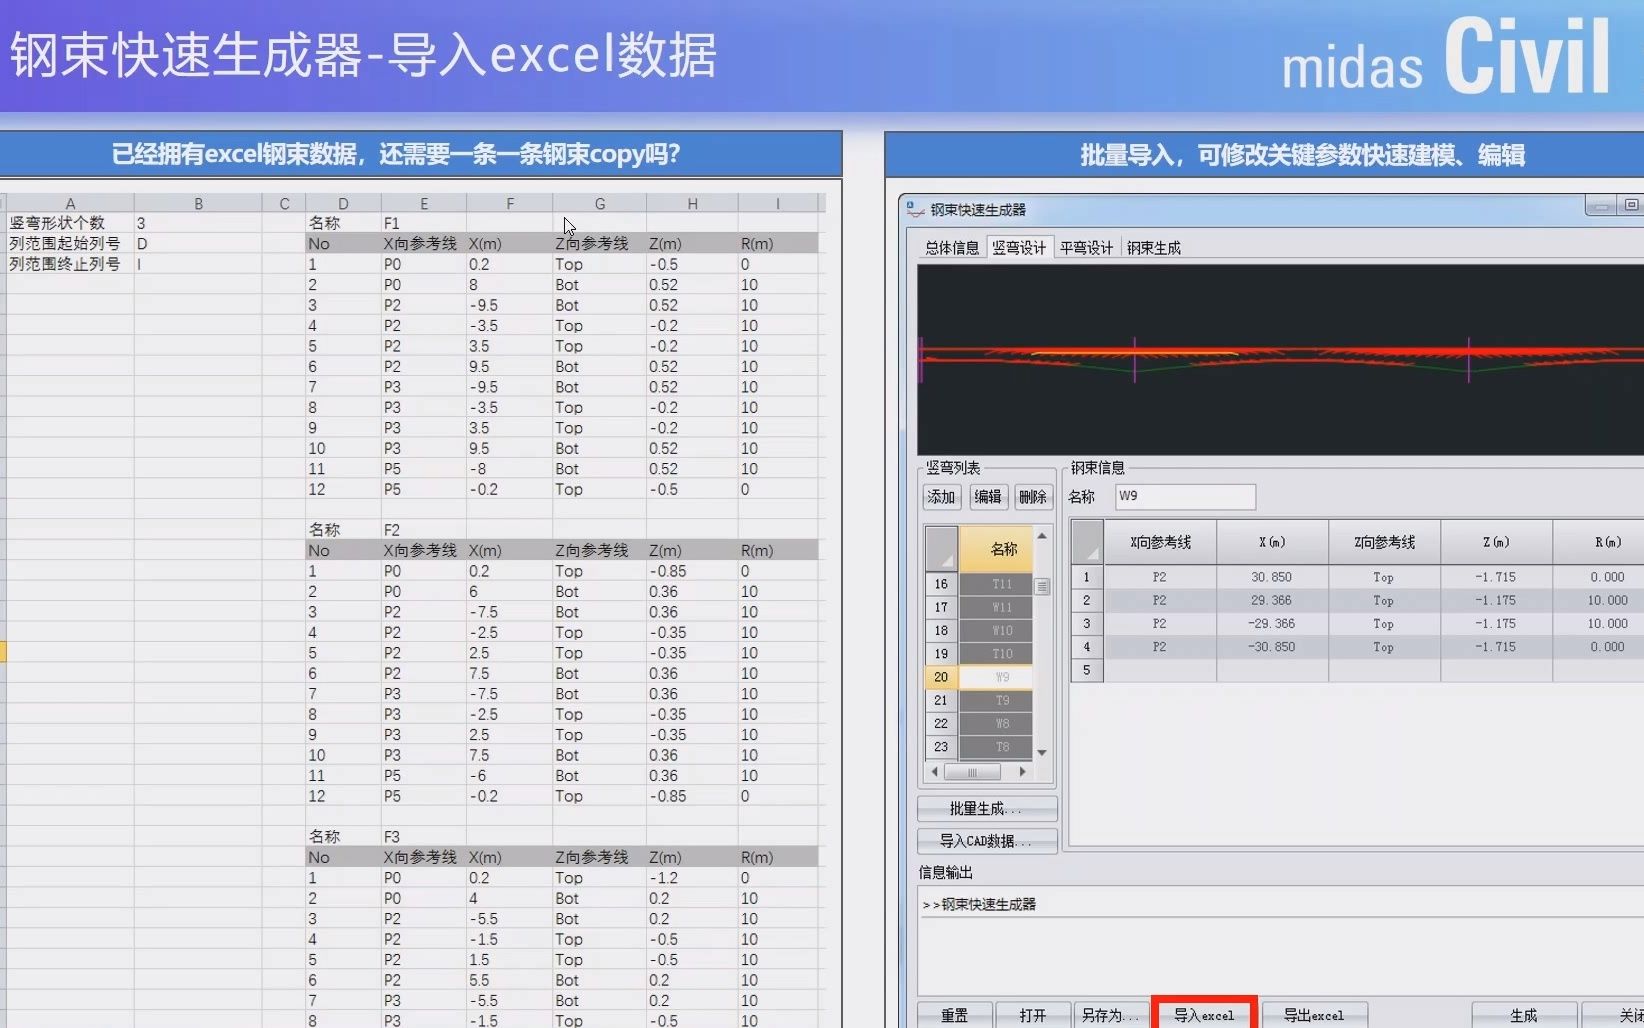Click cell 30.850 in the 钢束信息 table
Screen dimensions: 1644x1028
pyautogui.click(x=1272, y=577)
